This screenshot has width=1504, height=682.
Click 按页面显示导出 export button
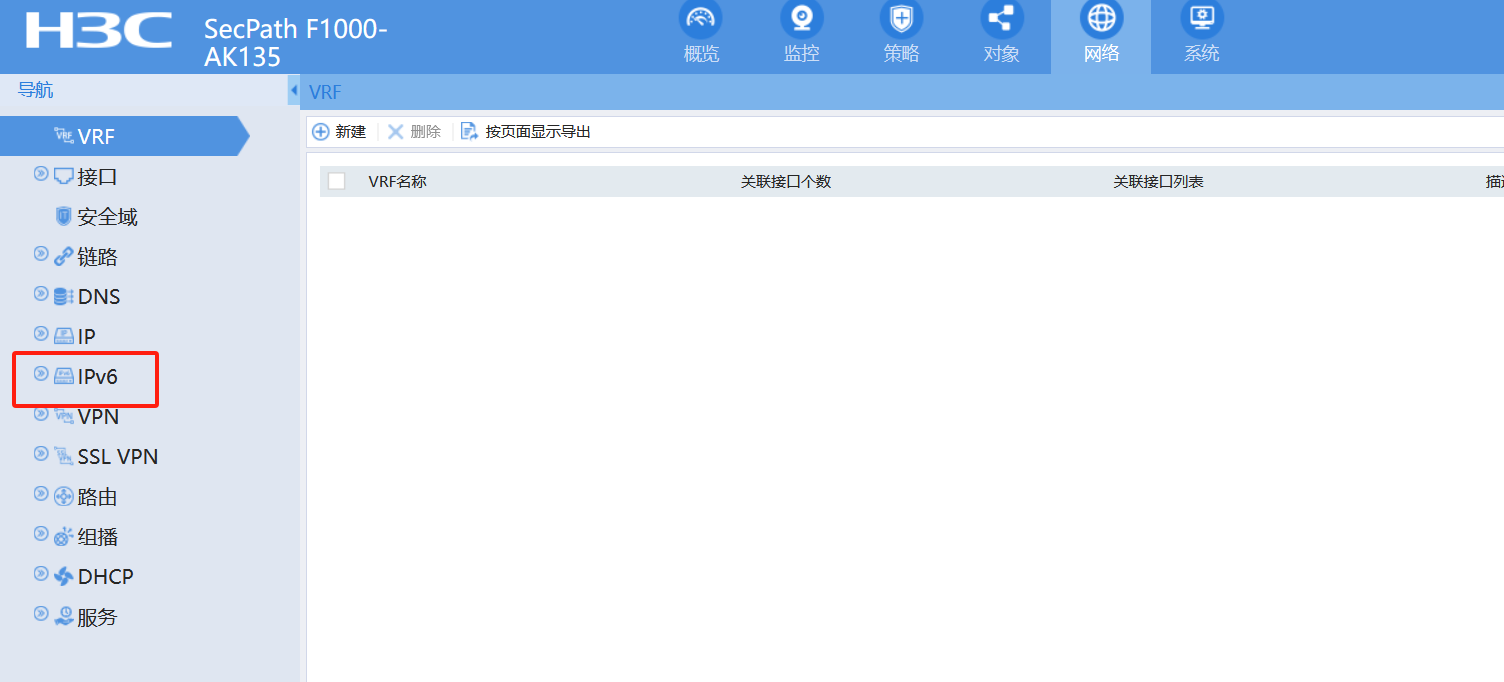pyautogui.click(x=538, y=132)
